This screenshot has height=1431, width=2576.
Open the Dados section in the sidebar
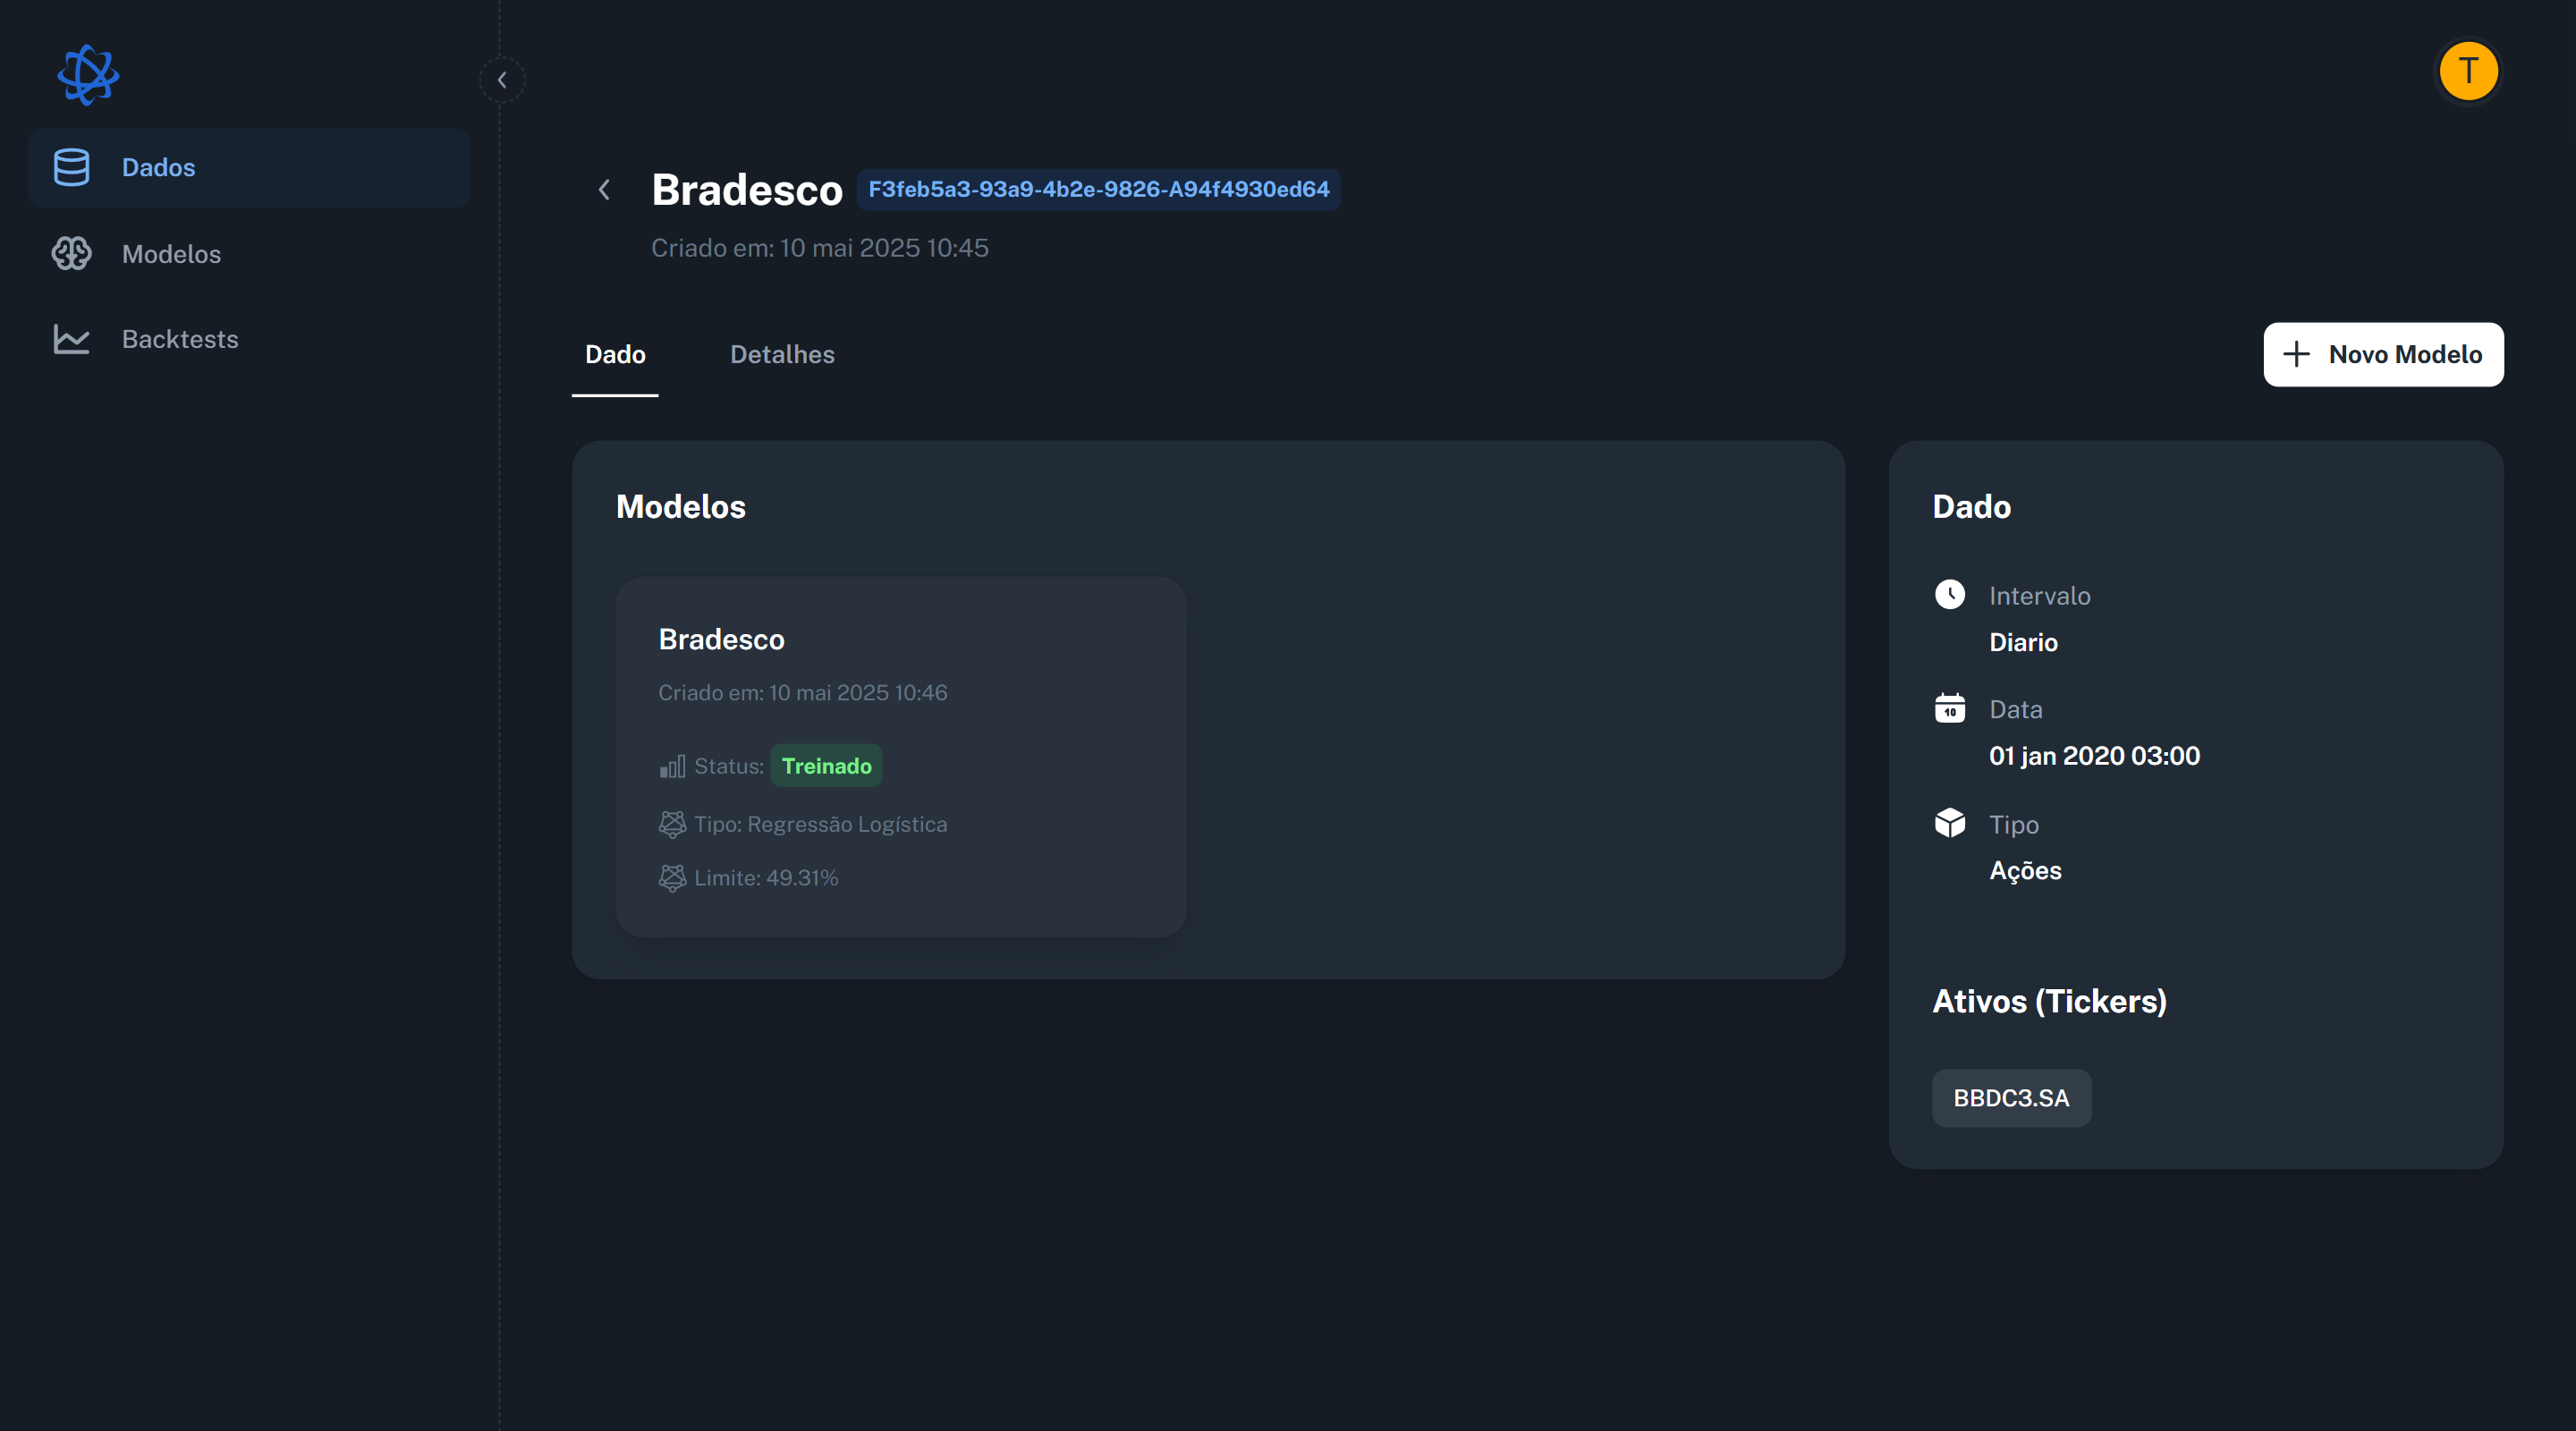[249, 167]
